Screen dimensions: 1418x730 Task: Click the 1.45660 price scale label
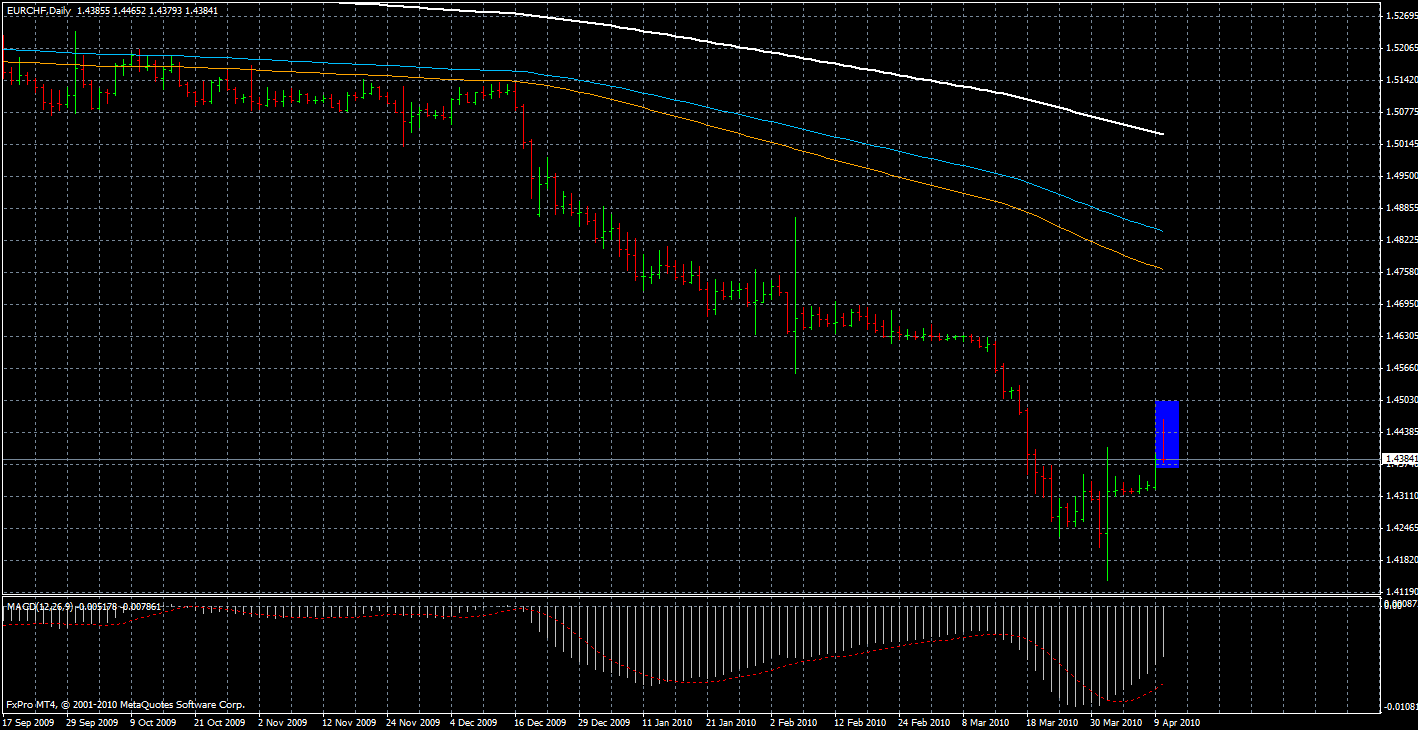(1401, 368)
